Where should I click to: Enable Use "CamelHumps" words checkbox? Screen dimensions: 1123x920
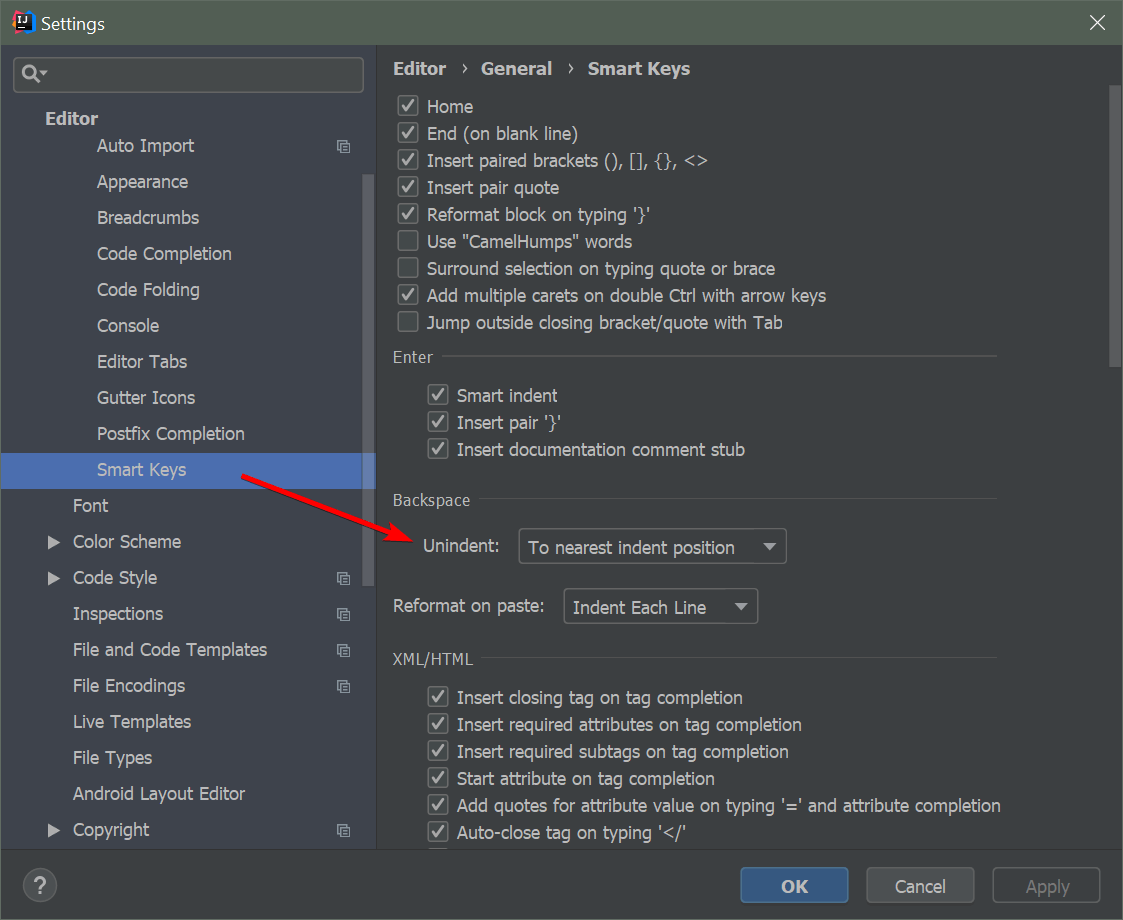click(x=408, y=241)
